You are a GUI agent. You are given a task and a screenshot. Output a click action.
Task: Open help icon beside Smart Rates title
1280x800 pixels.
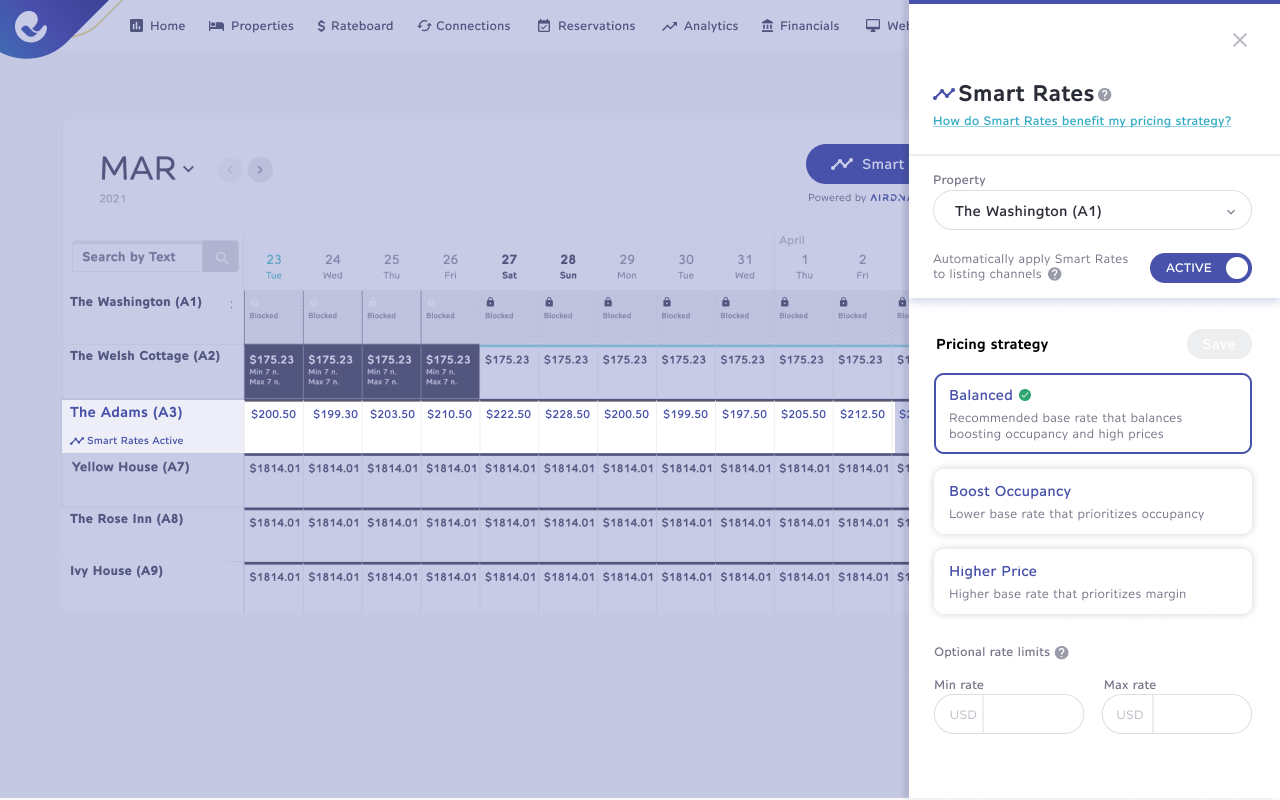(1105, 95)
